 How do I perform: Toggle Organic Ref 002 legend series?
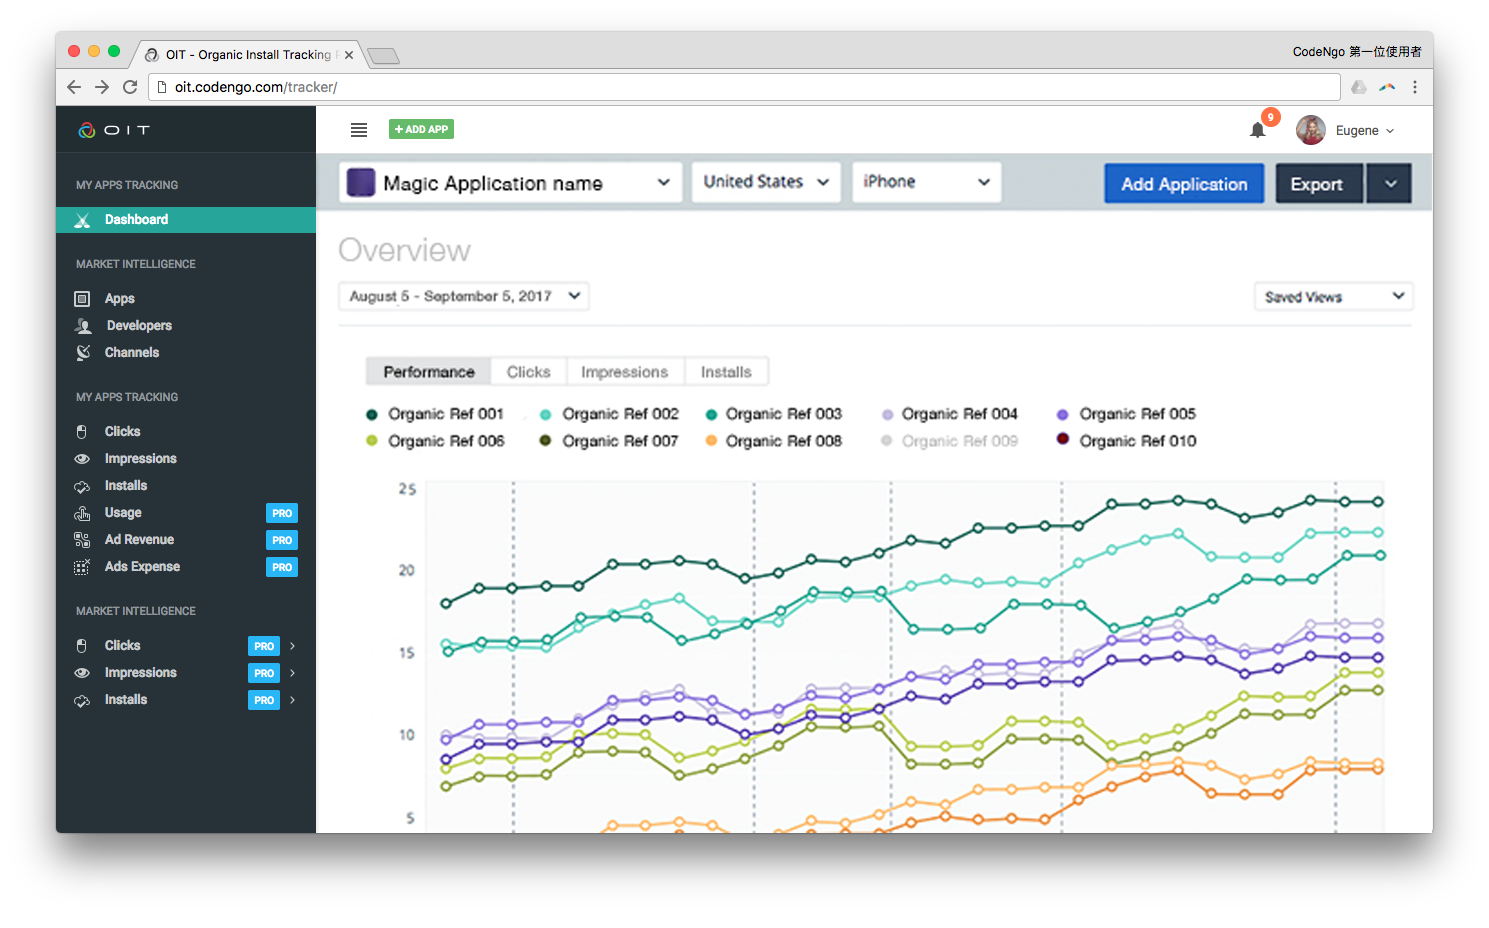tap(609, 414)
